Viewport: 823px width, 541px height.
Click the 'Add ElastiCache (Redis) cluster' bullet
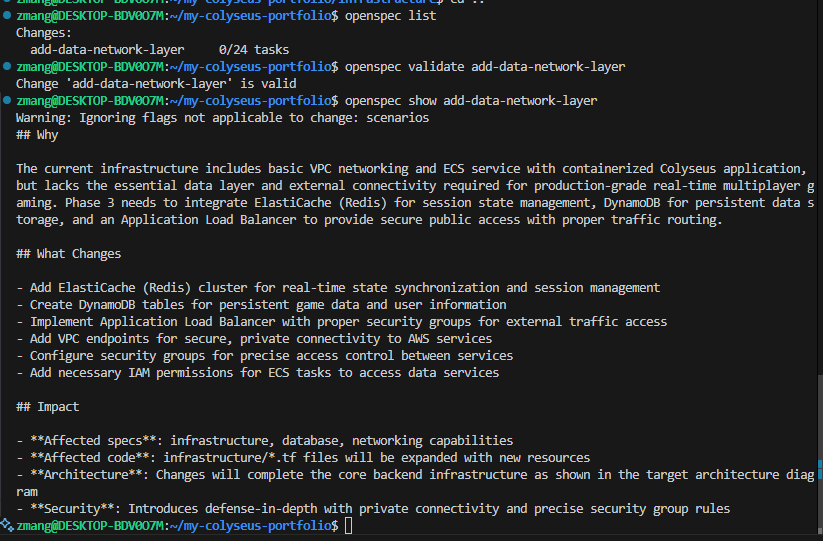pyautogui.click(x=338, y=288)
